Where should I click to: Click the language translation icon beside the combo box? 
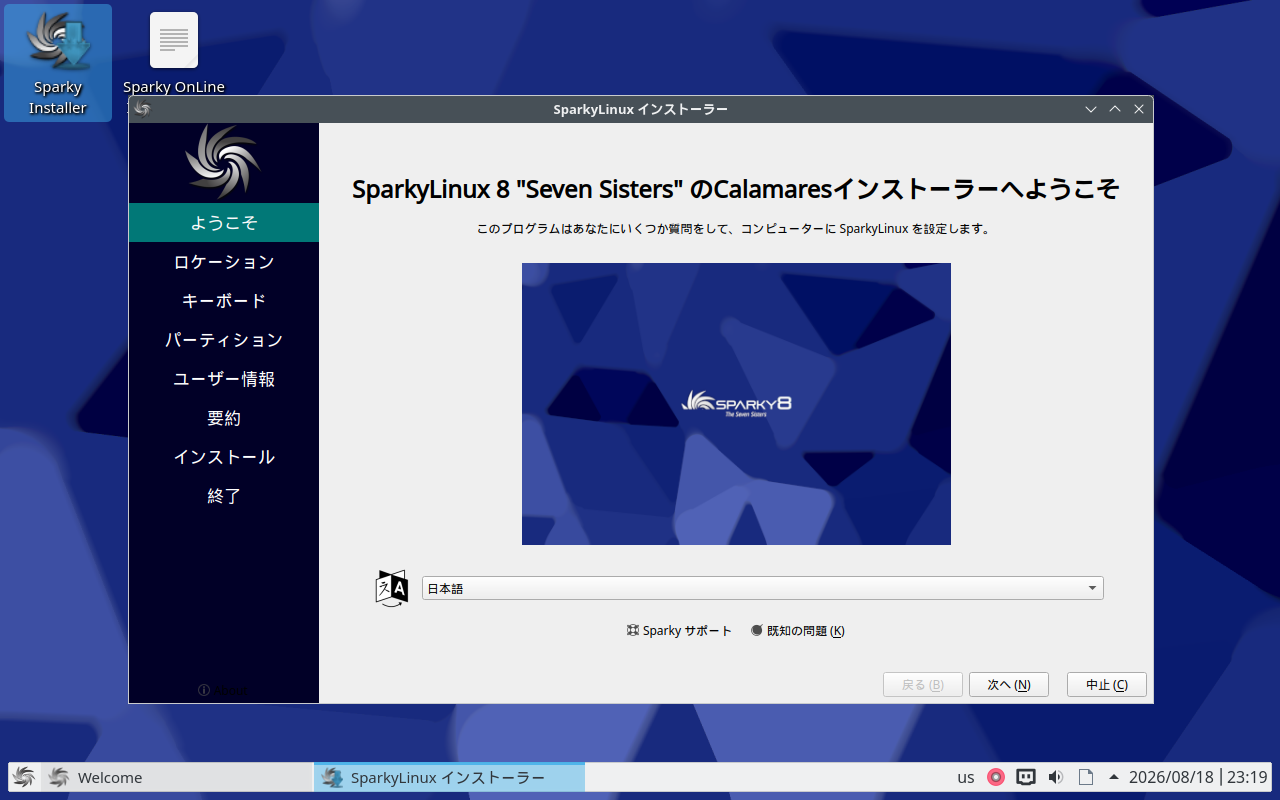pyautogui.click(x=392, y=588)
